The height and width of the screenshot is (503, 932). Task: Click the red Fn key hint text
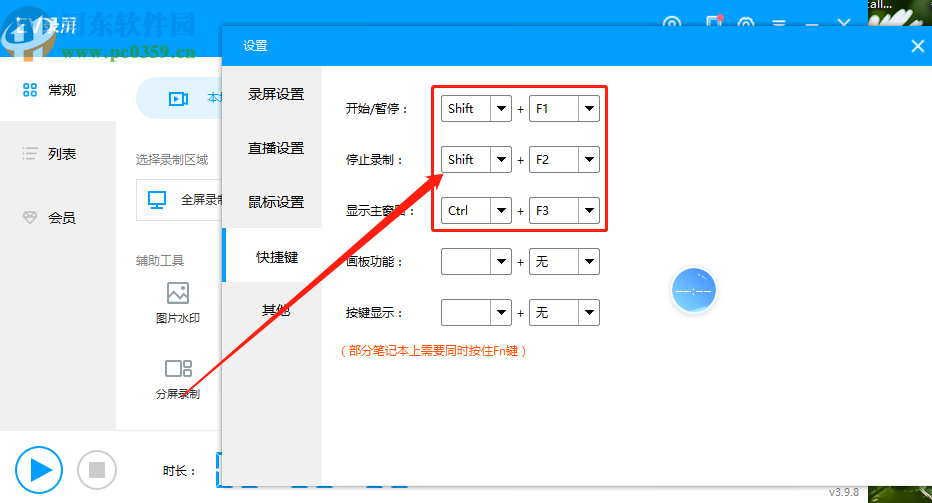tap(433, 351)
